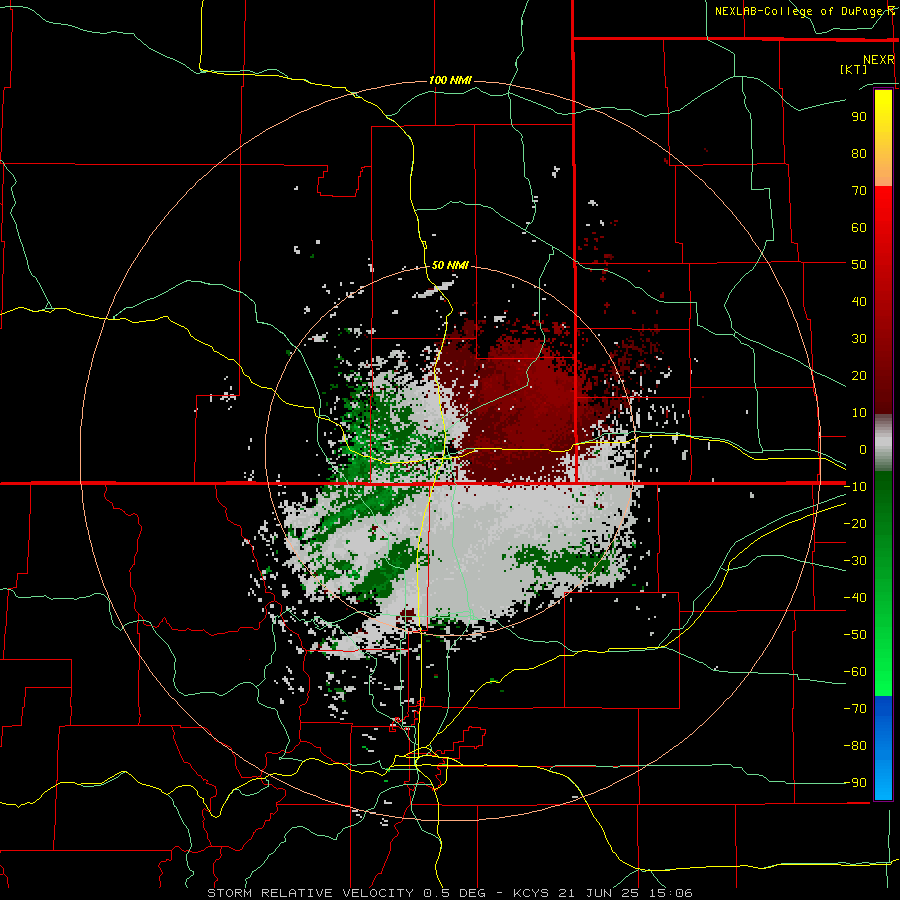Image resolution: width=900 pixels, height=900 pixels.
Task: Click the positive 90 scale value
Action: 859,117
